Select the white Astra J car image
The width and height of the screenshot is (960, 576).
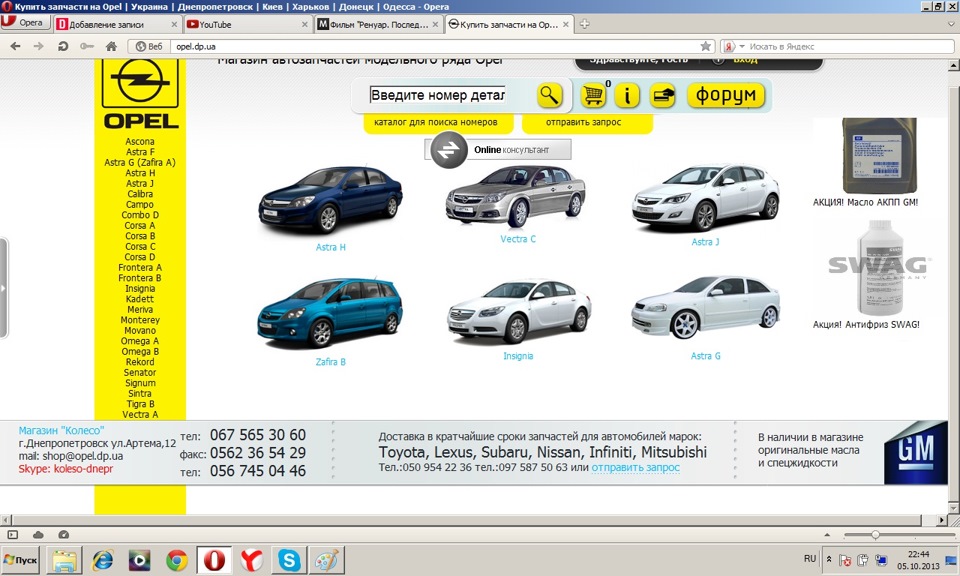coord(706,197)
